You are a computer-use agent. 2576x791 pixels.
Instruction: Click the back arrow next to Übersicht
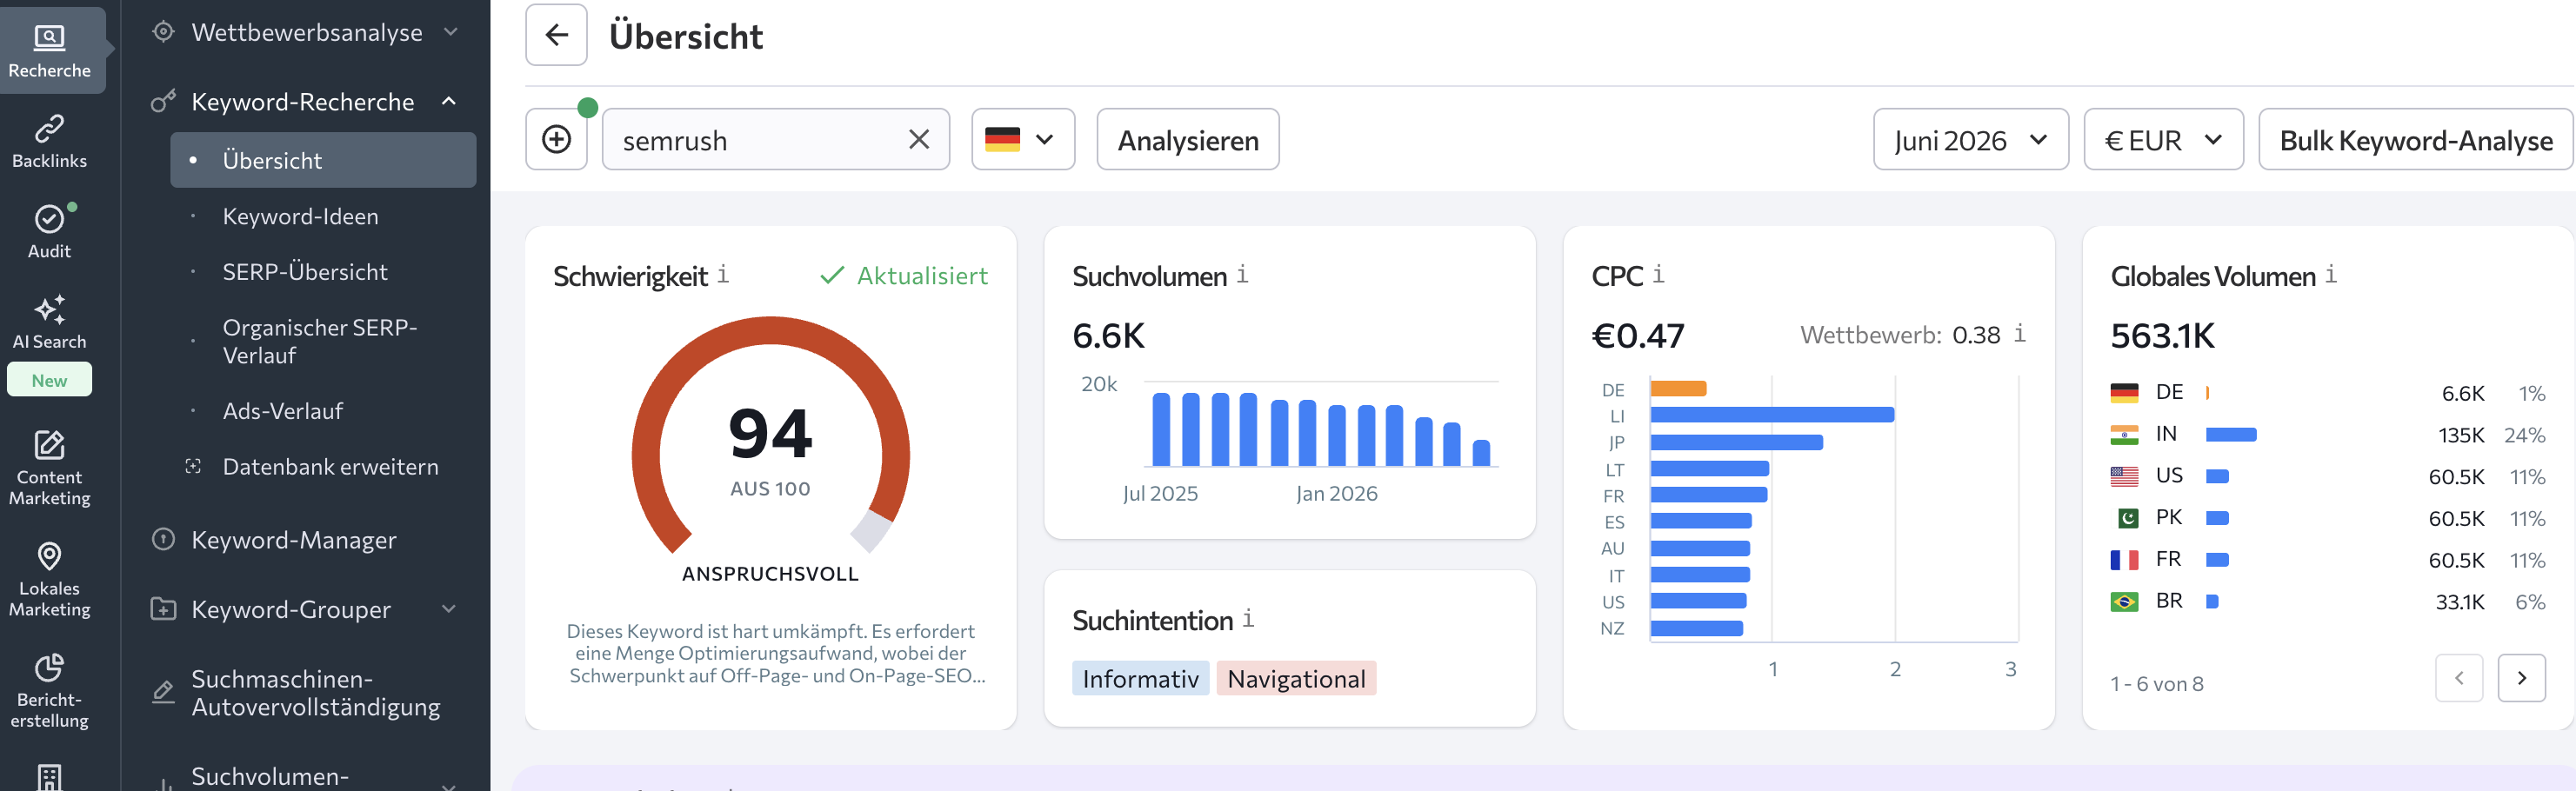556,35
